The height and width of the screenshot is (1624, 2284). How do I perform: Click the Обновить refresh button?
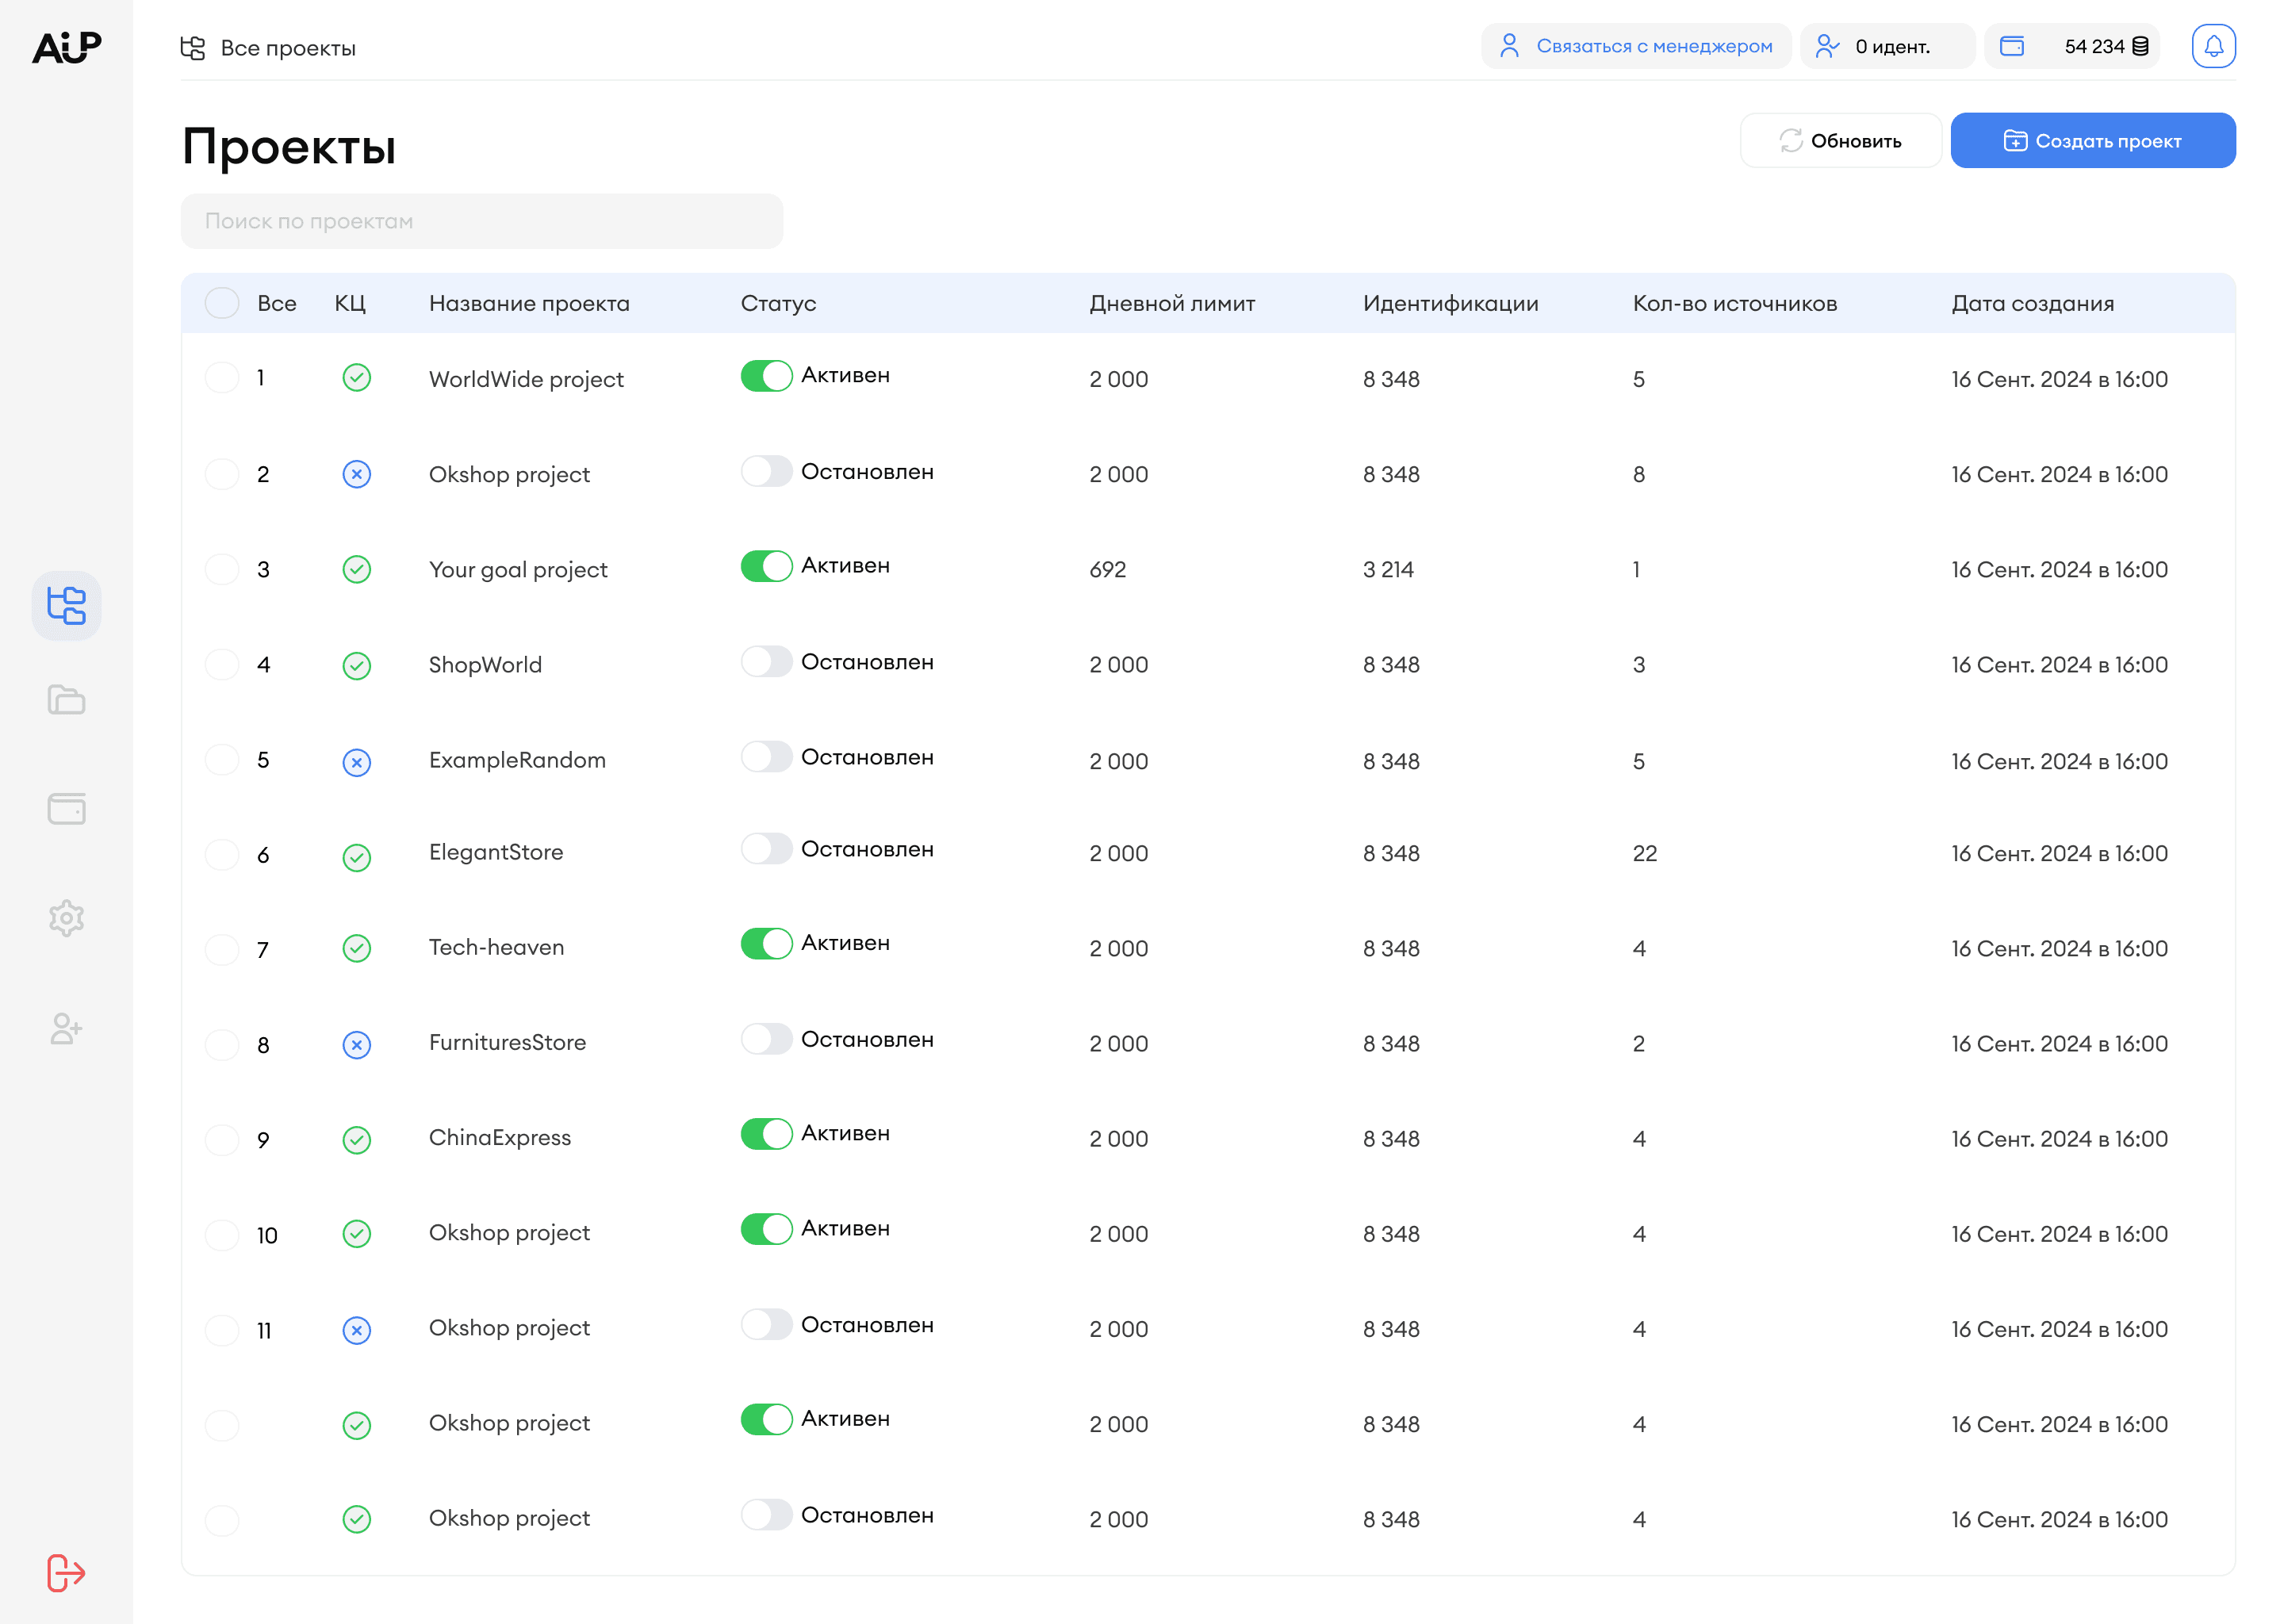1840,141
